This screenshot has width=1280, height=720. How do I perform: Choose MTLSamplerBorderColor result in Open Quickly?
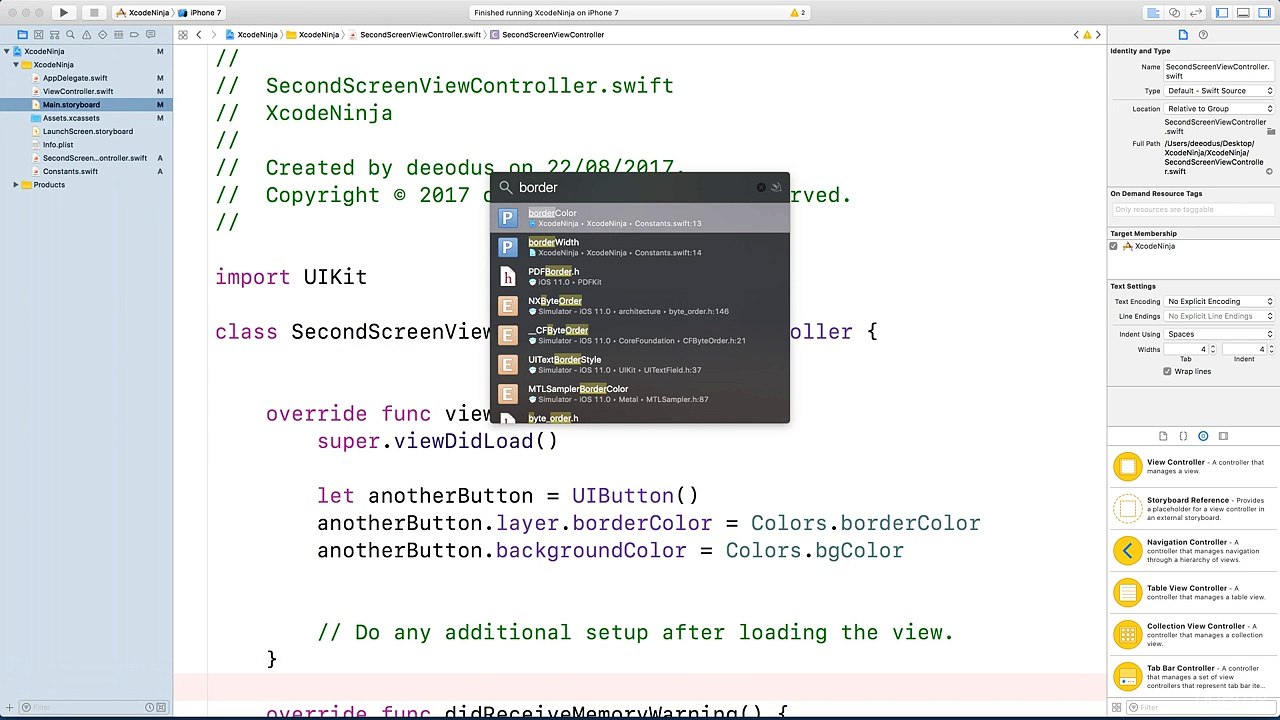coord(640,393)
